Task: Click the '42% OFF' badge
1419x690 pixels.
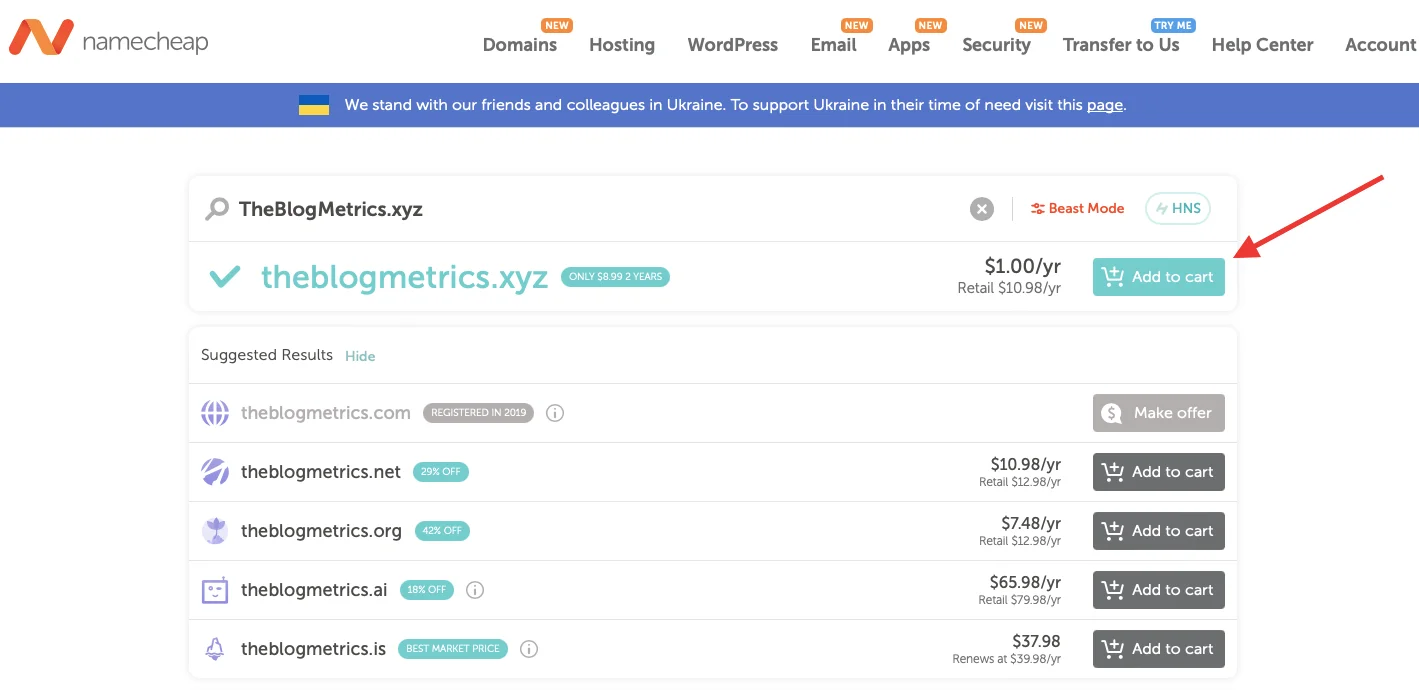Action: coord(441,531)
